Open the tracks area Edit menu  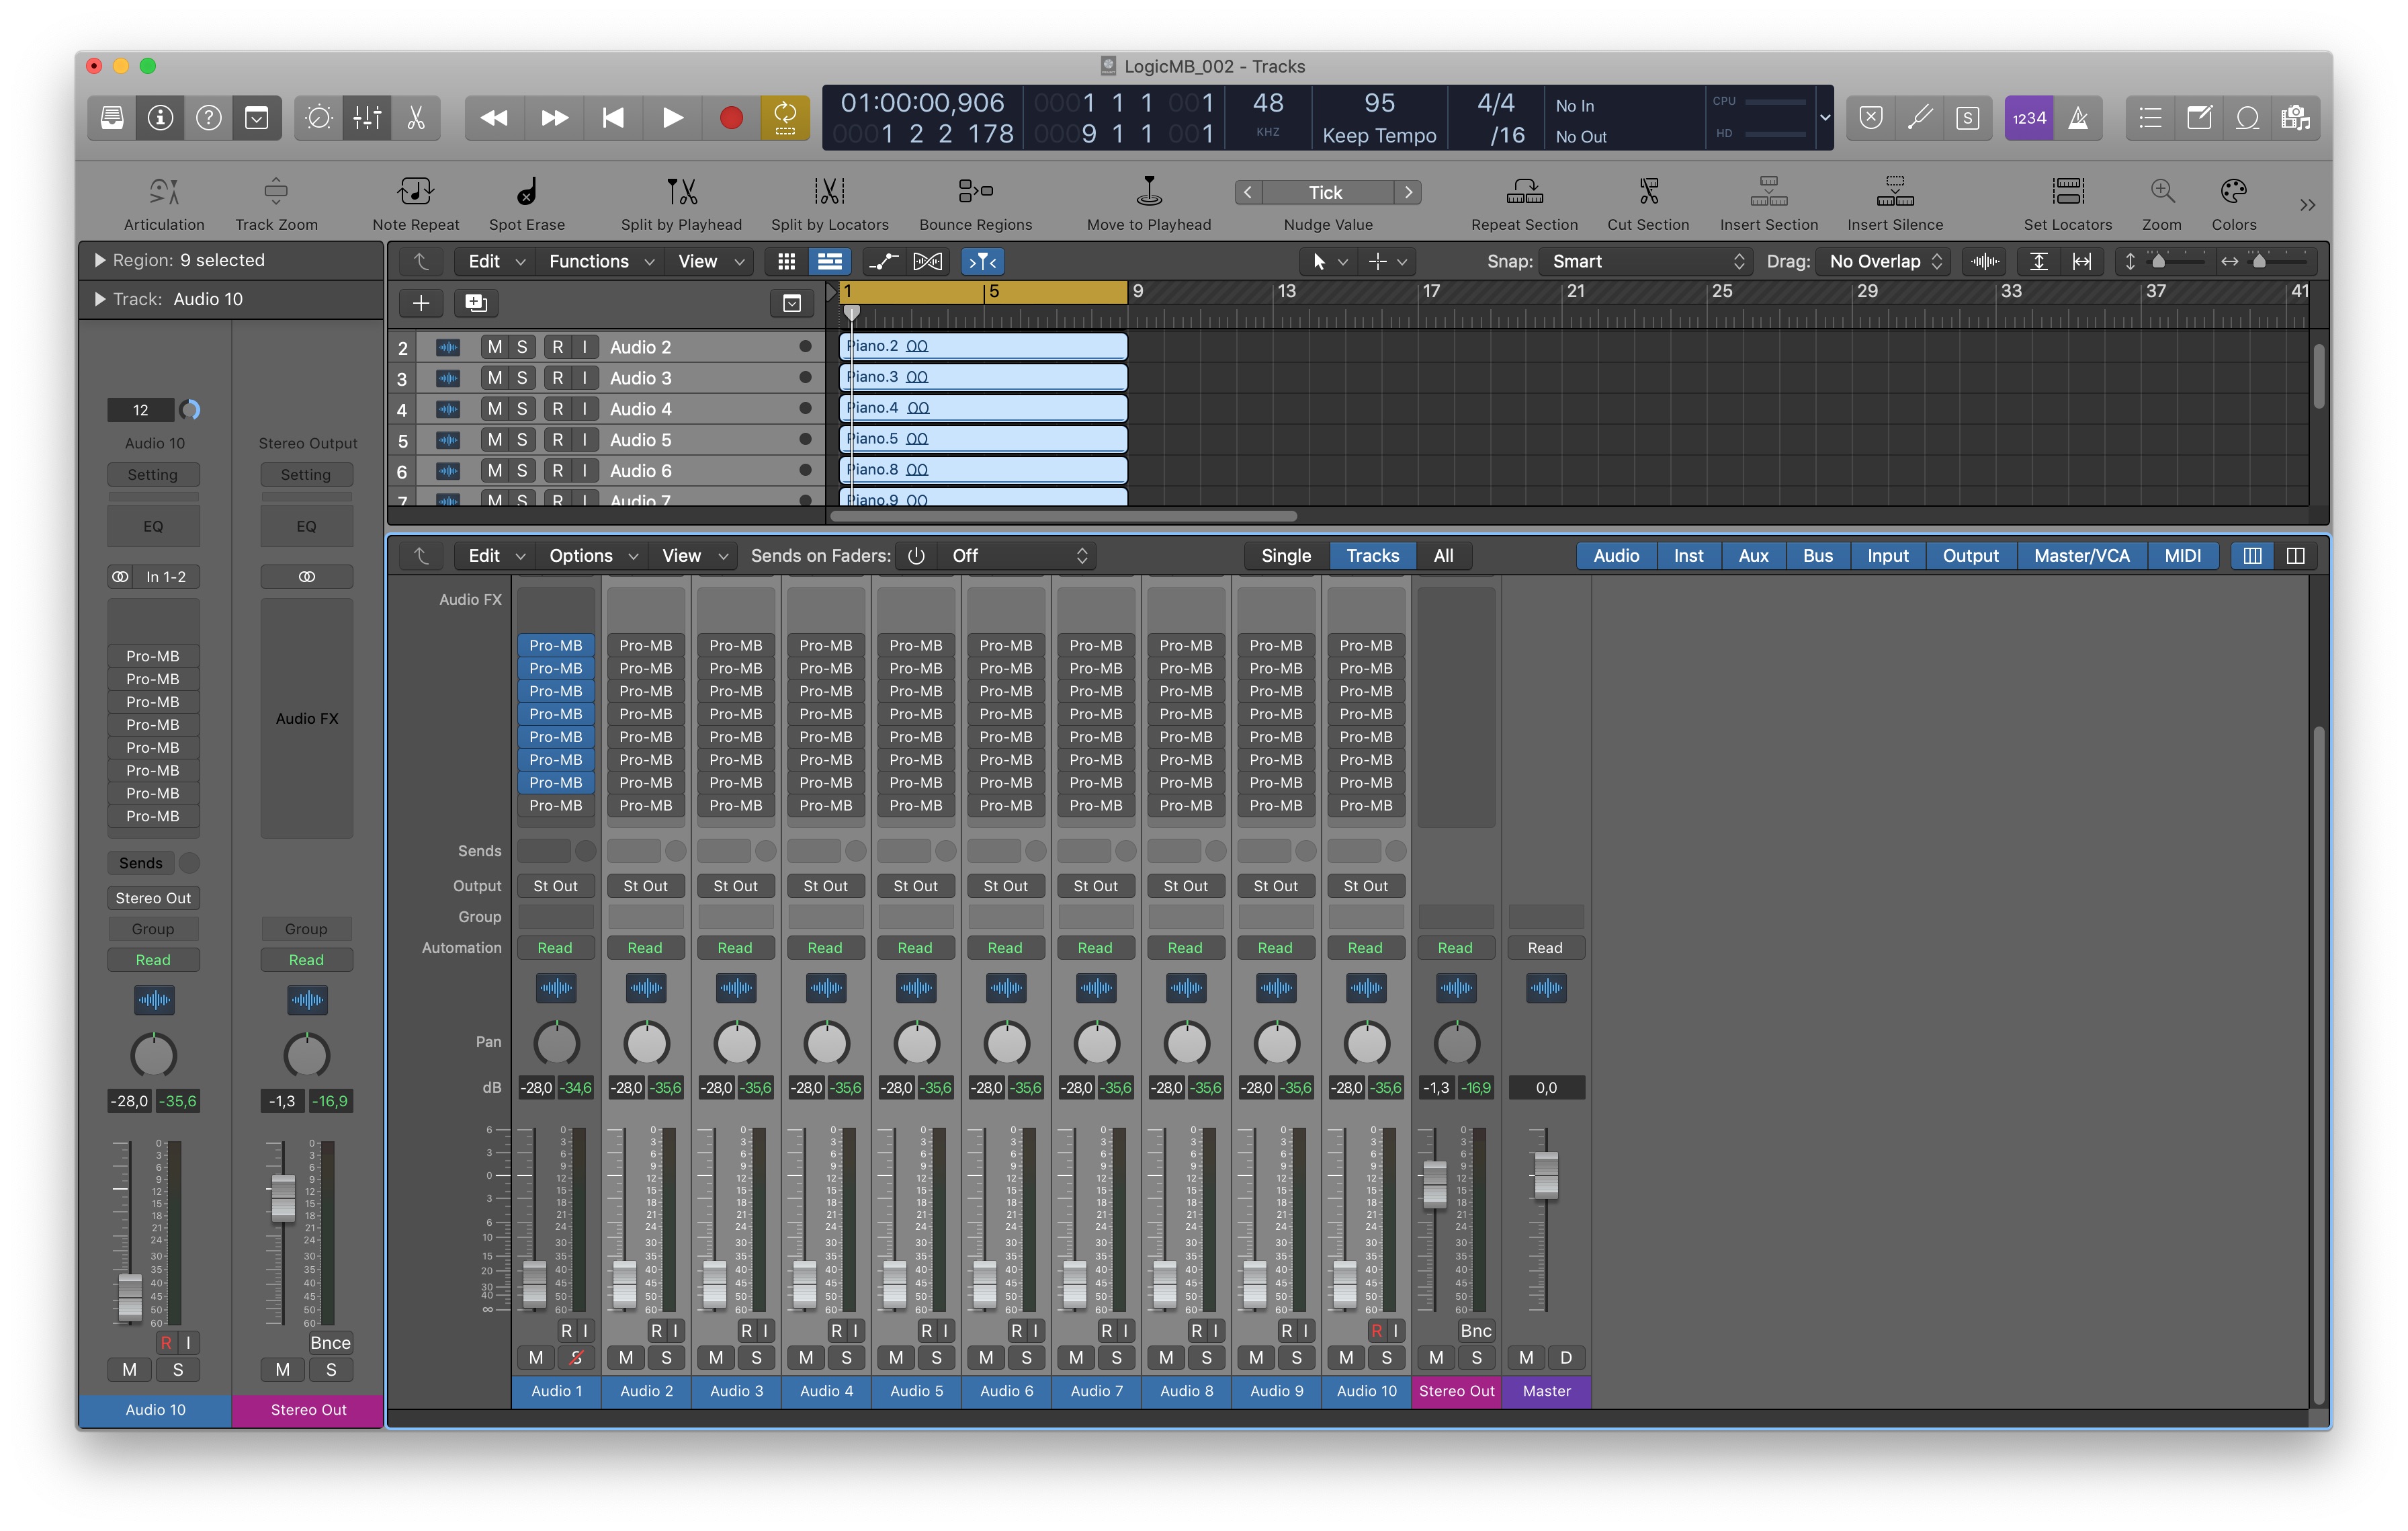click(496, 262)
